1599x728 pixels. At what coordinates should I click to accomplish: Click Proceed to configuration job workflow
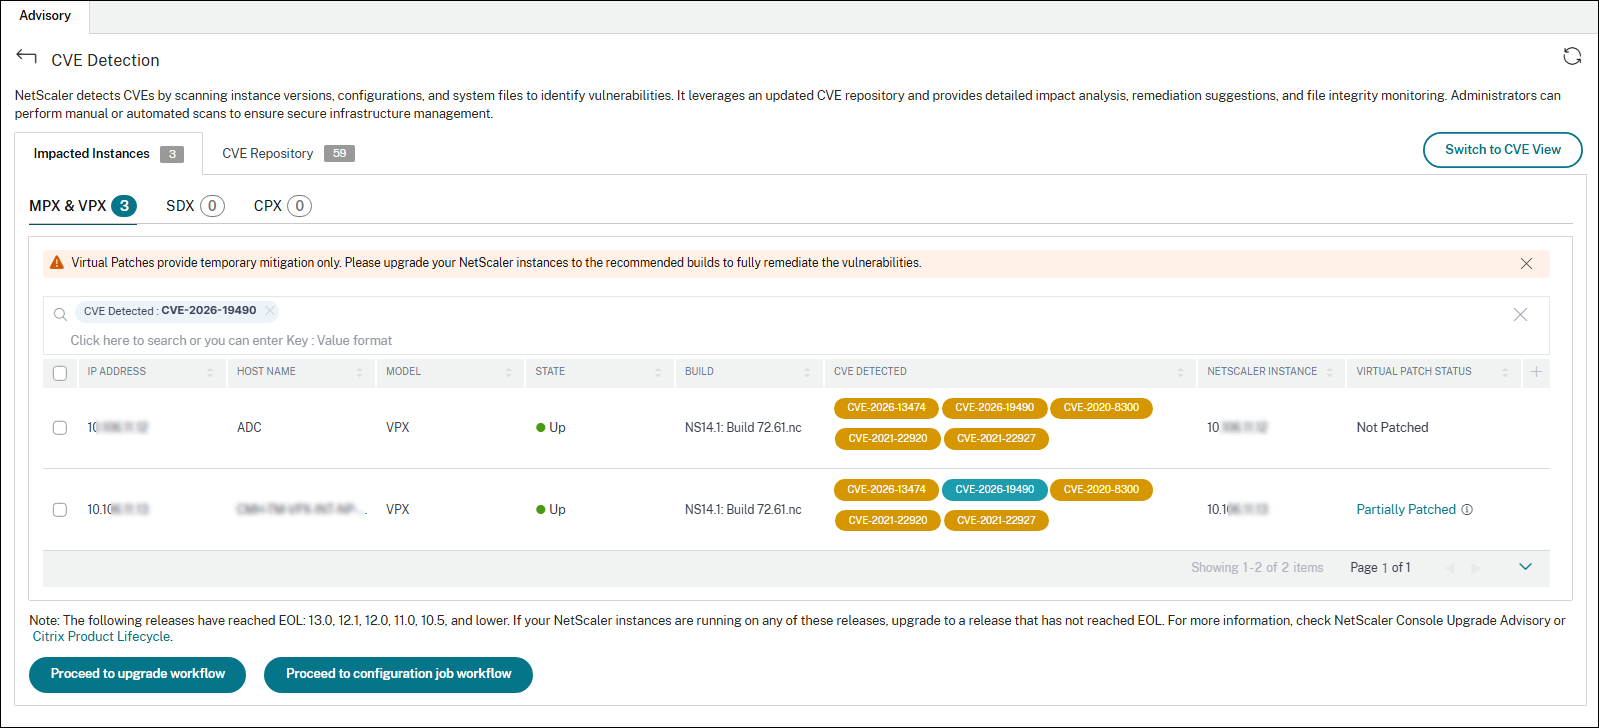tap(398, 674)
